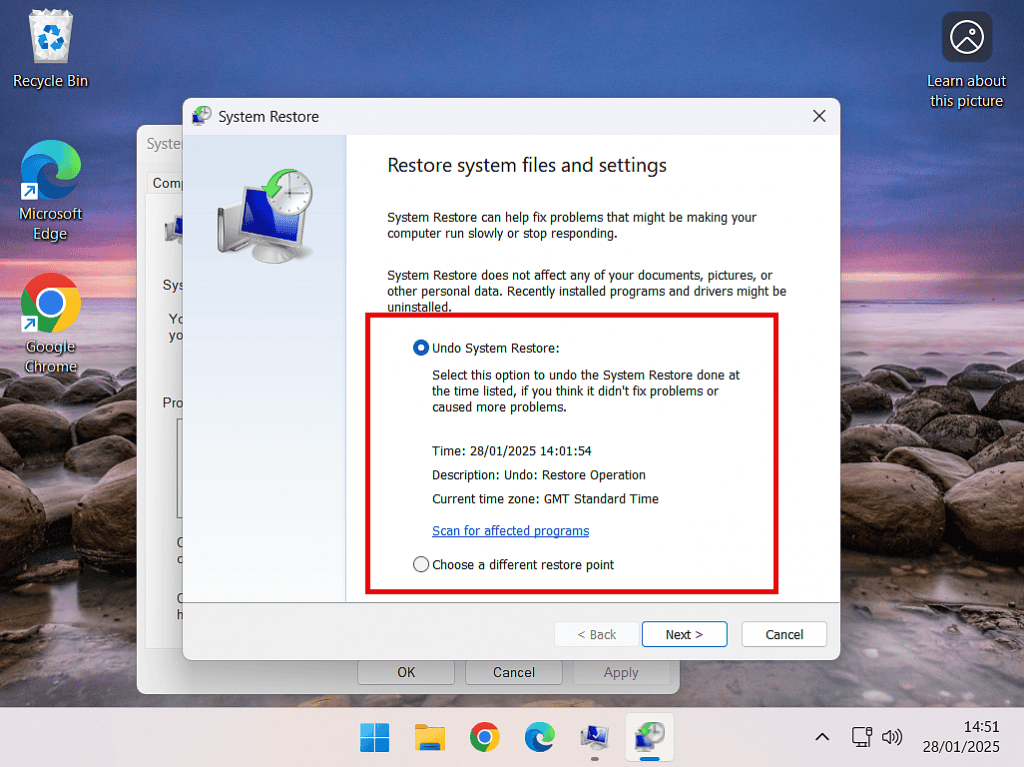Click the 'Scan for affected programs' link
The image size is (1024, 767).
[510, 531]
